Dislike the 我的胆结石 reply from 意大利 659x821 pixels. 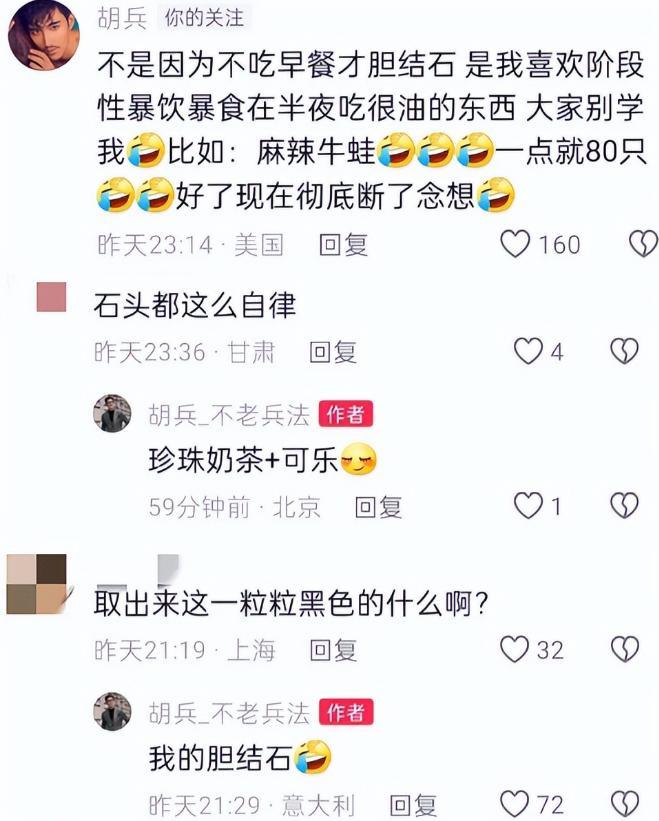point(624,804)
